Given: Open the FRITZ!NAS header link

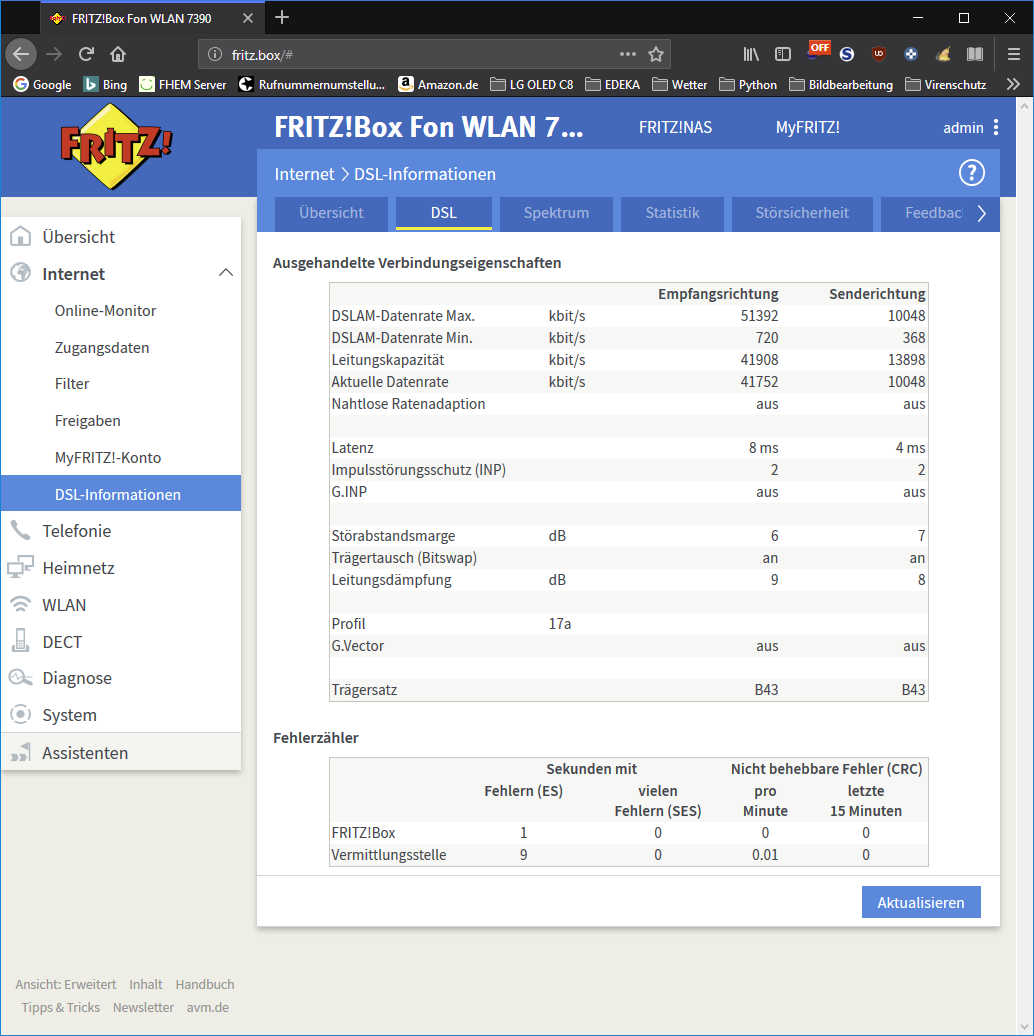Looking at the screenshot, I should (675, 127).
